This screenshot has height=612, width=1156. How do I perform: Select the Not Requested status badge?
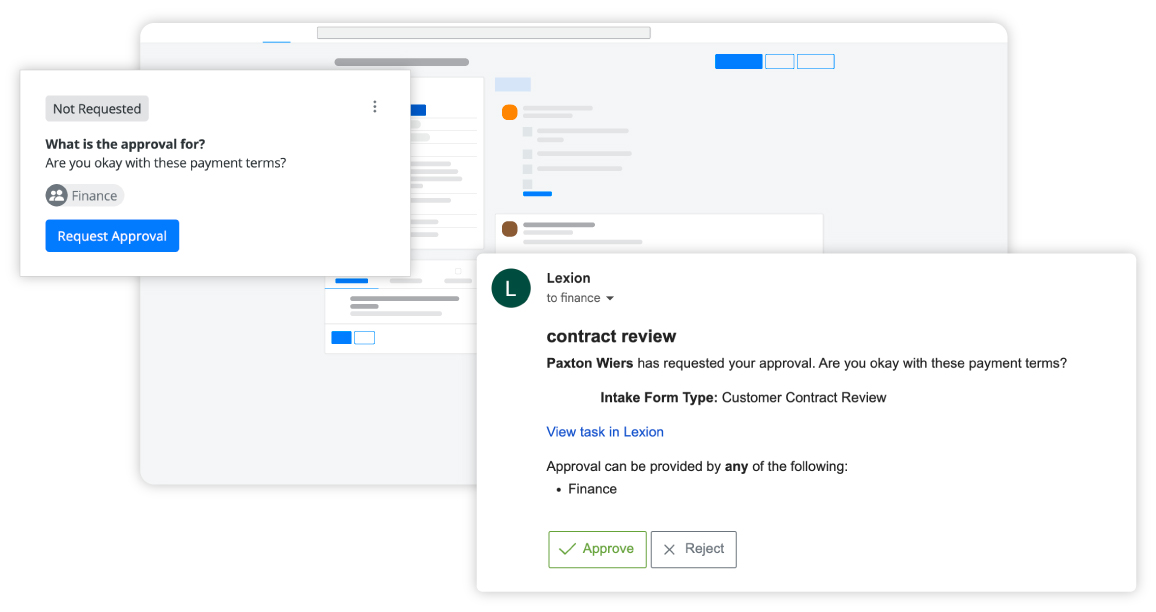(x=96, y=108)
